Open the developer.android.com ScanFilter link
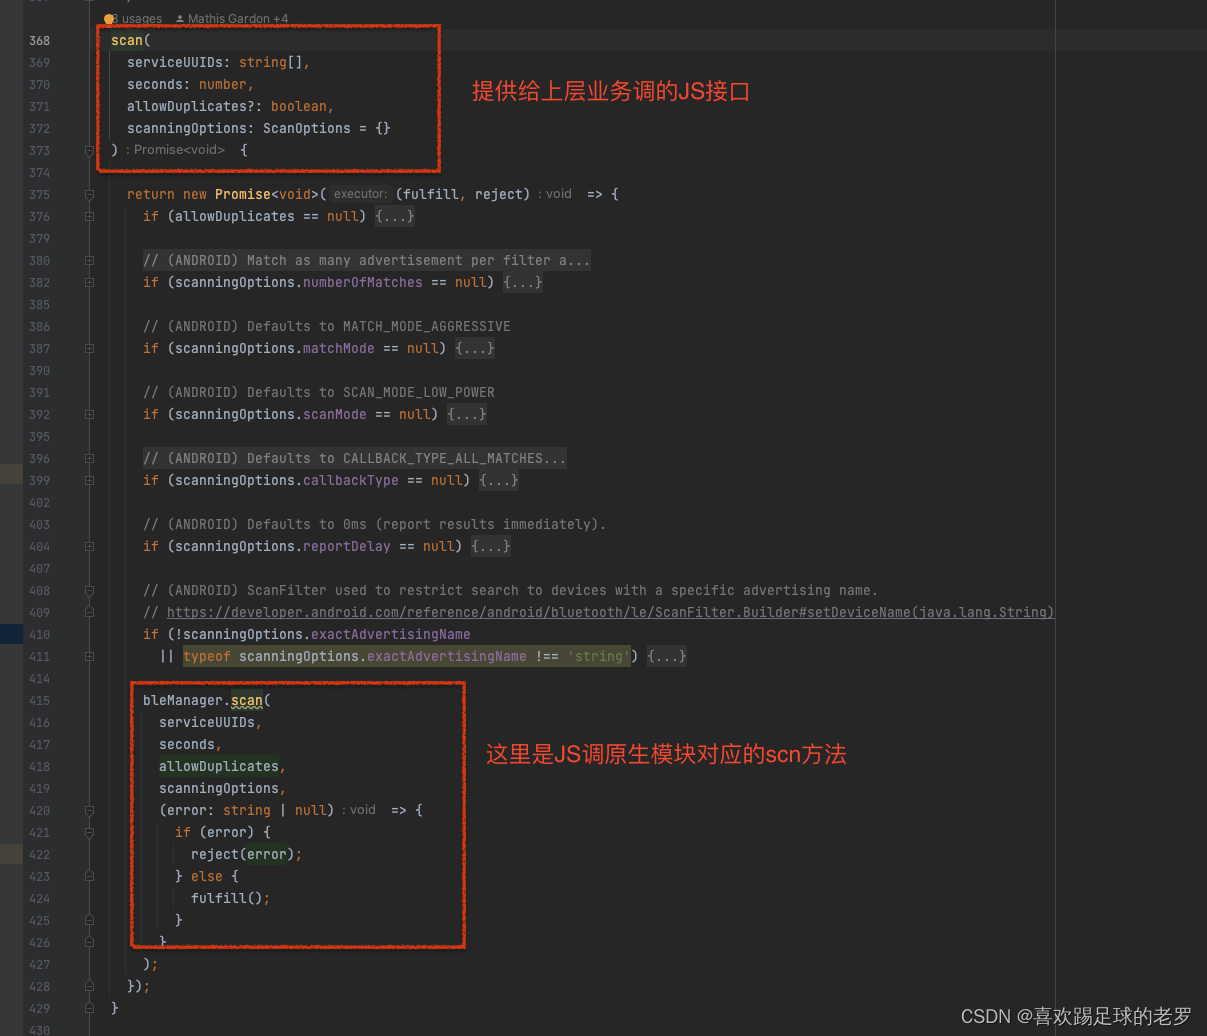 610,613
